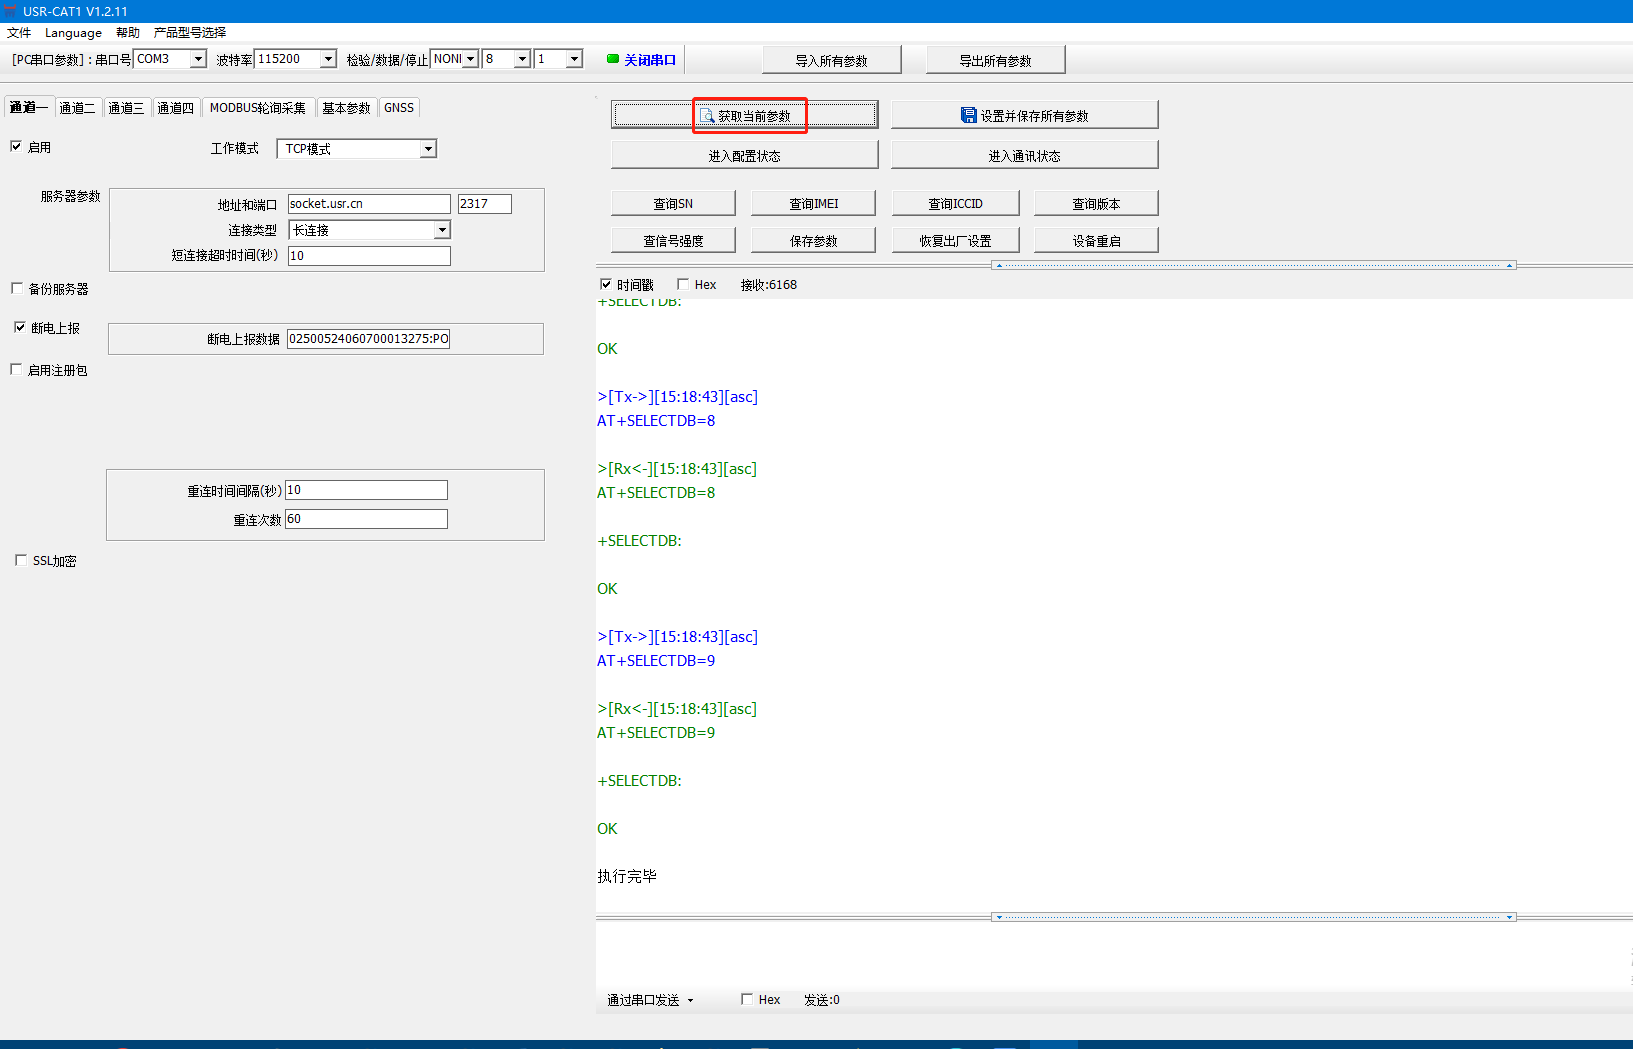Expand the 连接类型 dropdown showing 长连接
Image resolution: width=1633 pixels, height=1049 pixels.
pyautogui.click(x=441, y=230)
